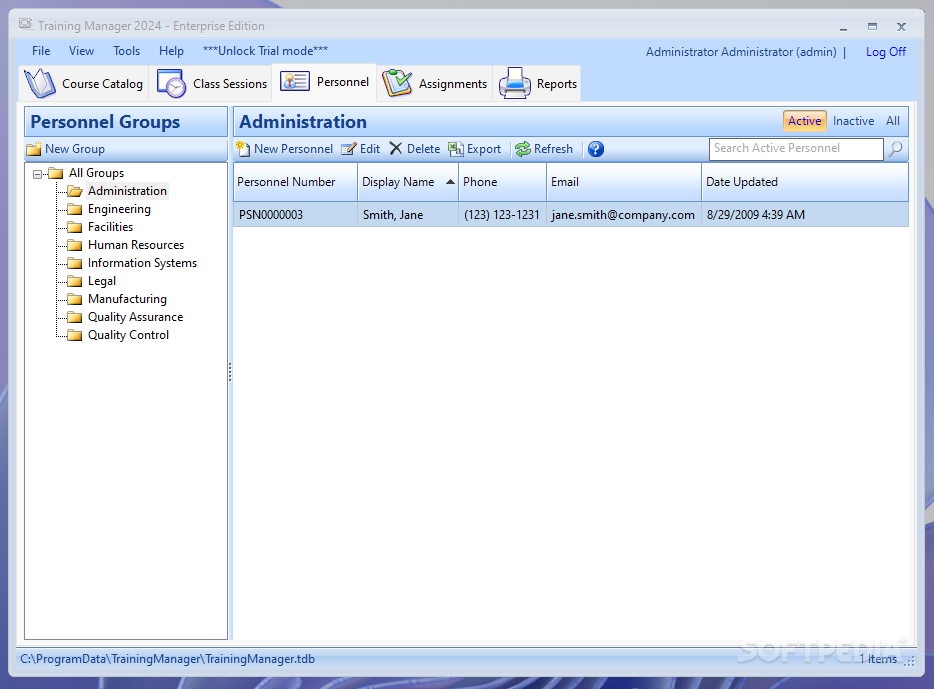Screen dimensions: 934x689
Task: Click the Unlock Trial mode menu item
Action: tap(265, 51)
